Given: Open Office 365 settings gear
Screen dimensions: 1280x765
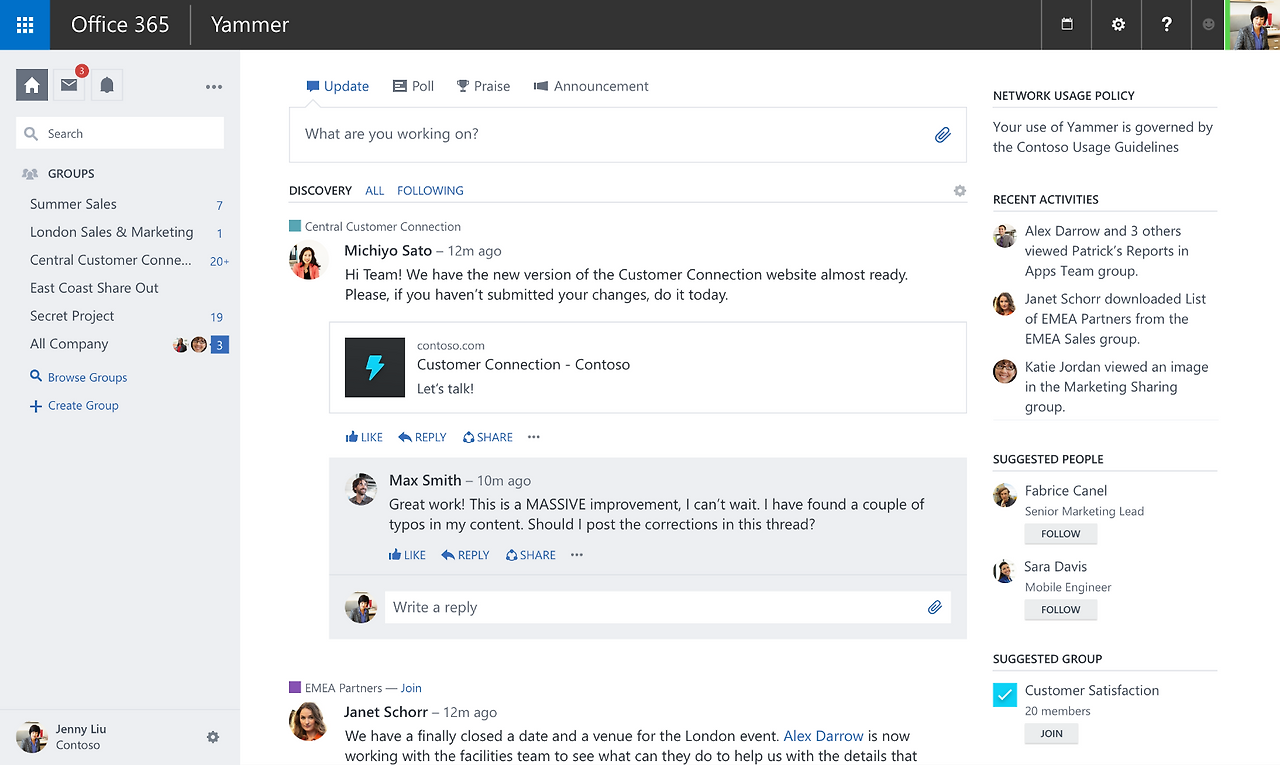Looking at the screenshot, I should 1116,24.
